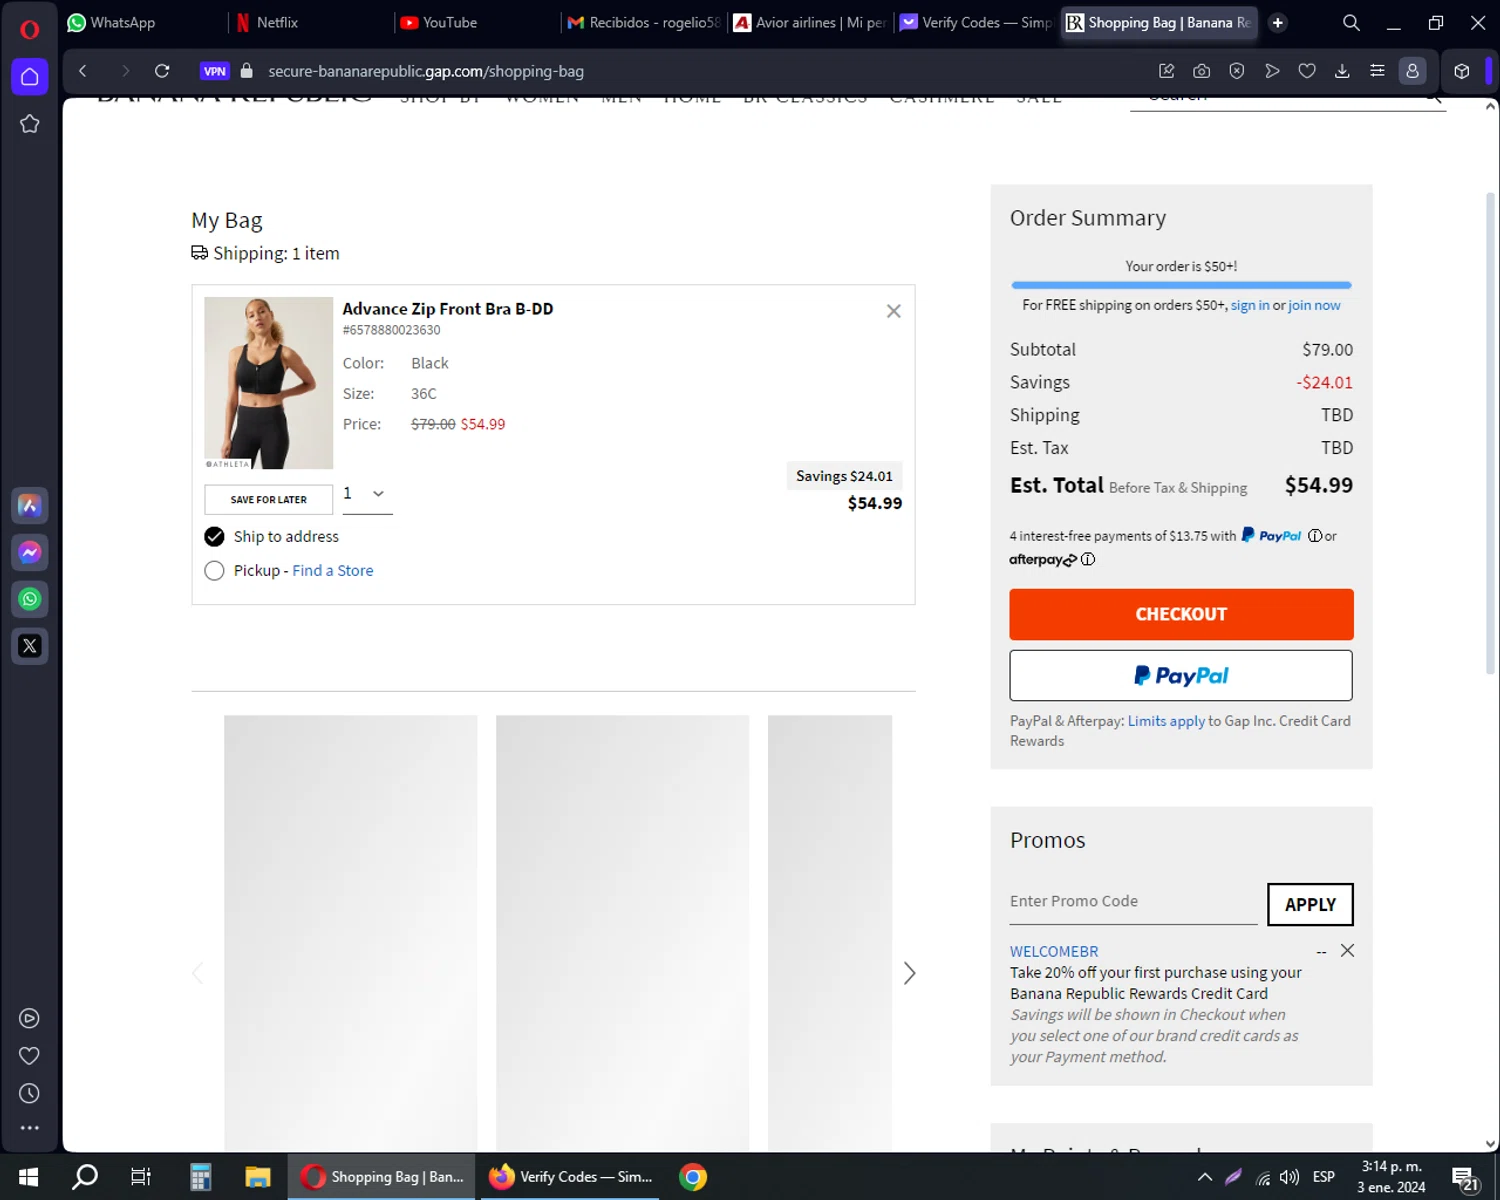Add page to pinboards heart icon
This screenshot has width=1500, height=1200.
pos(1307,71)
